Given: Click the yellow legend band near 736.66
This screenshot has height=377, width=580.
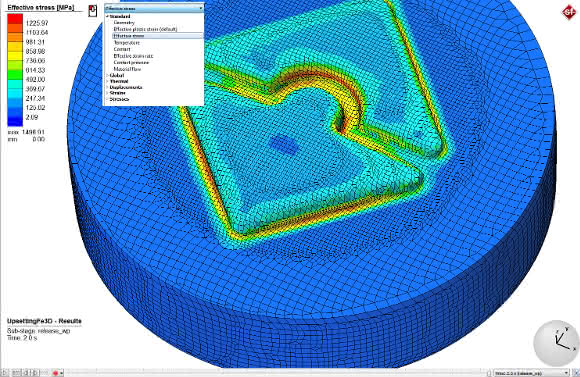Looking at the screenshot, I should (x=15, y=56).
